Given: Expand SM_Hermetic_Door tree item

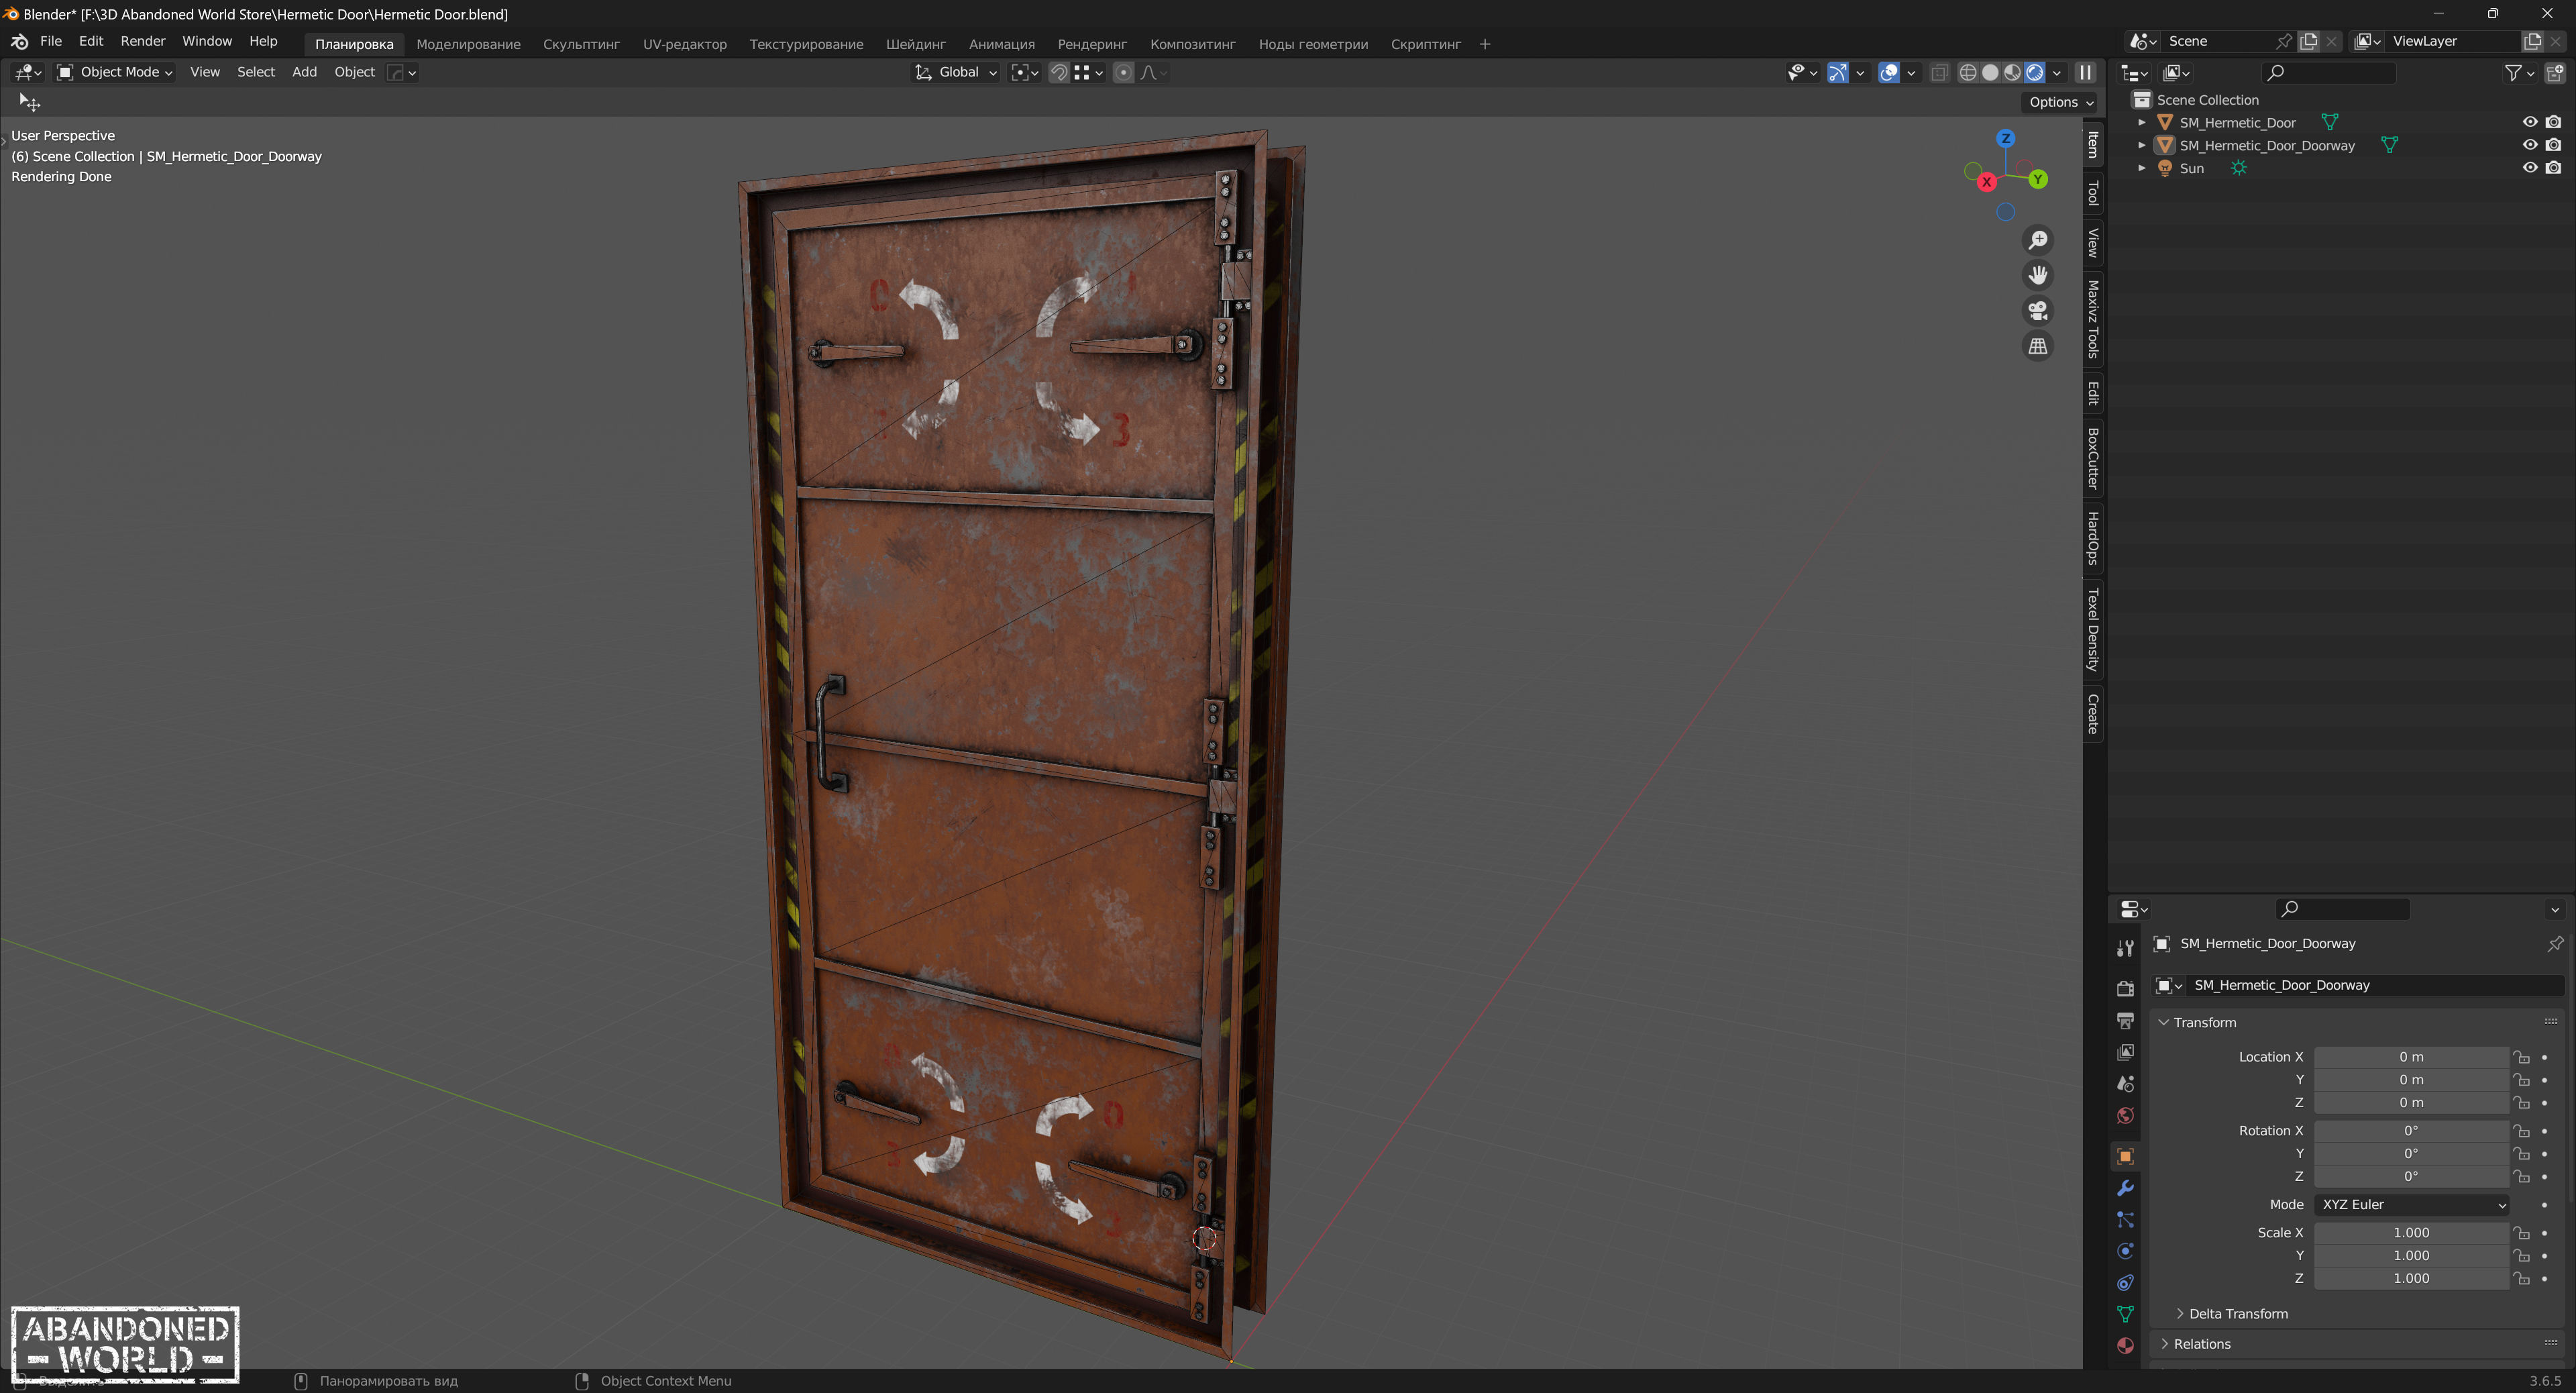Looking at the screenshot, I should point(2142,123).
